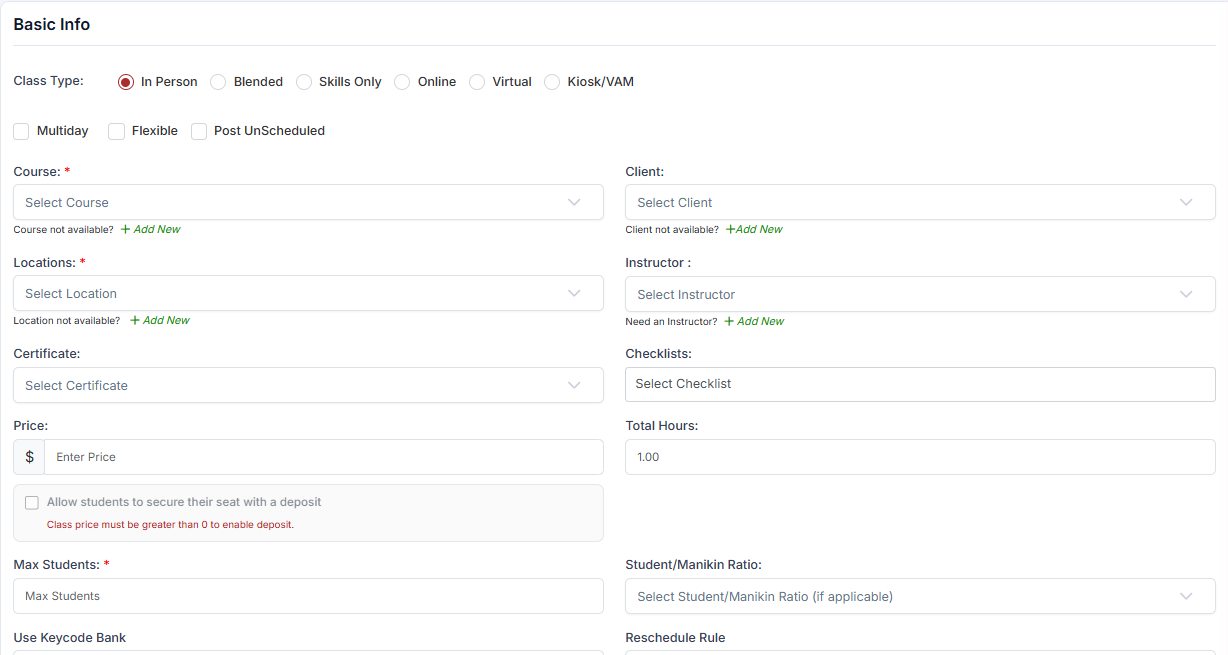Click into the Enter Price field

324,457
